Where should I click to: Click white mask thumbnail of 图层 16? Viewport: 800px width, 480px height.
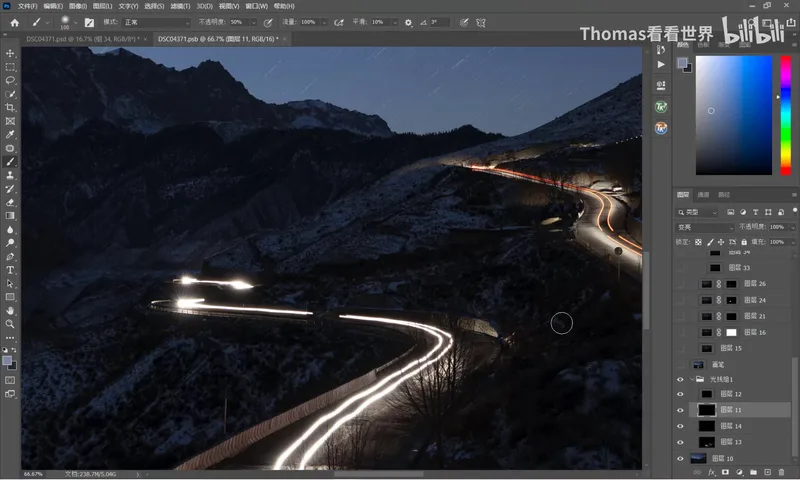coord(731,332)
